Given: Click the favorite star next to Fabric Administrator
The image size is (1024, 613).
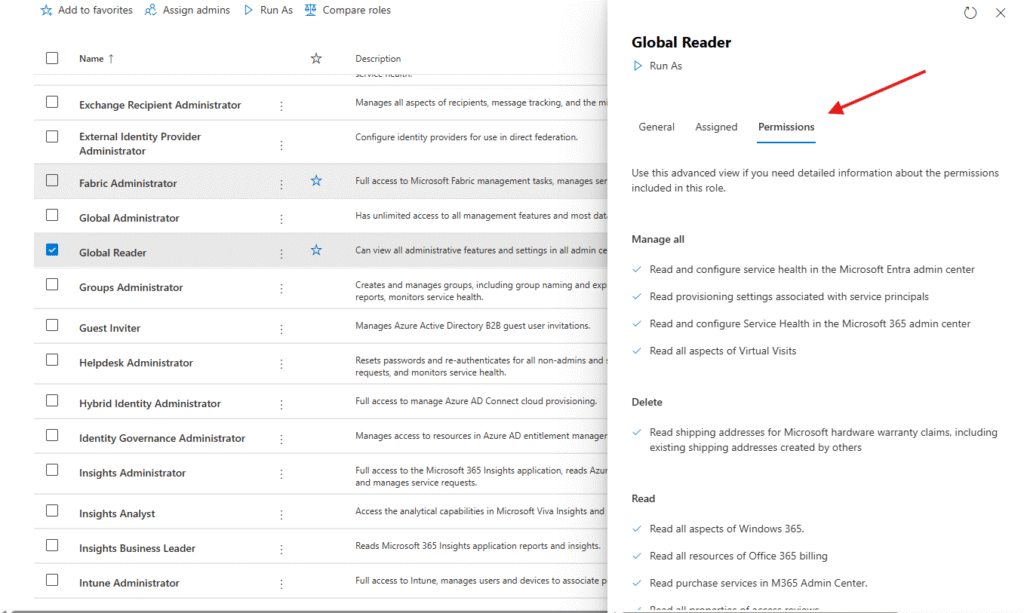Looking at the screenshot, I should coord(316,181).
